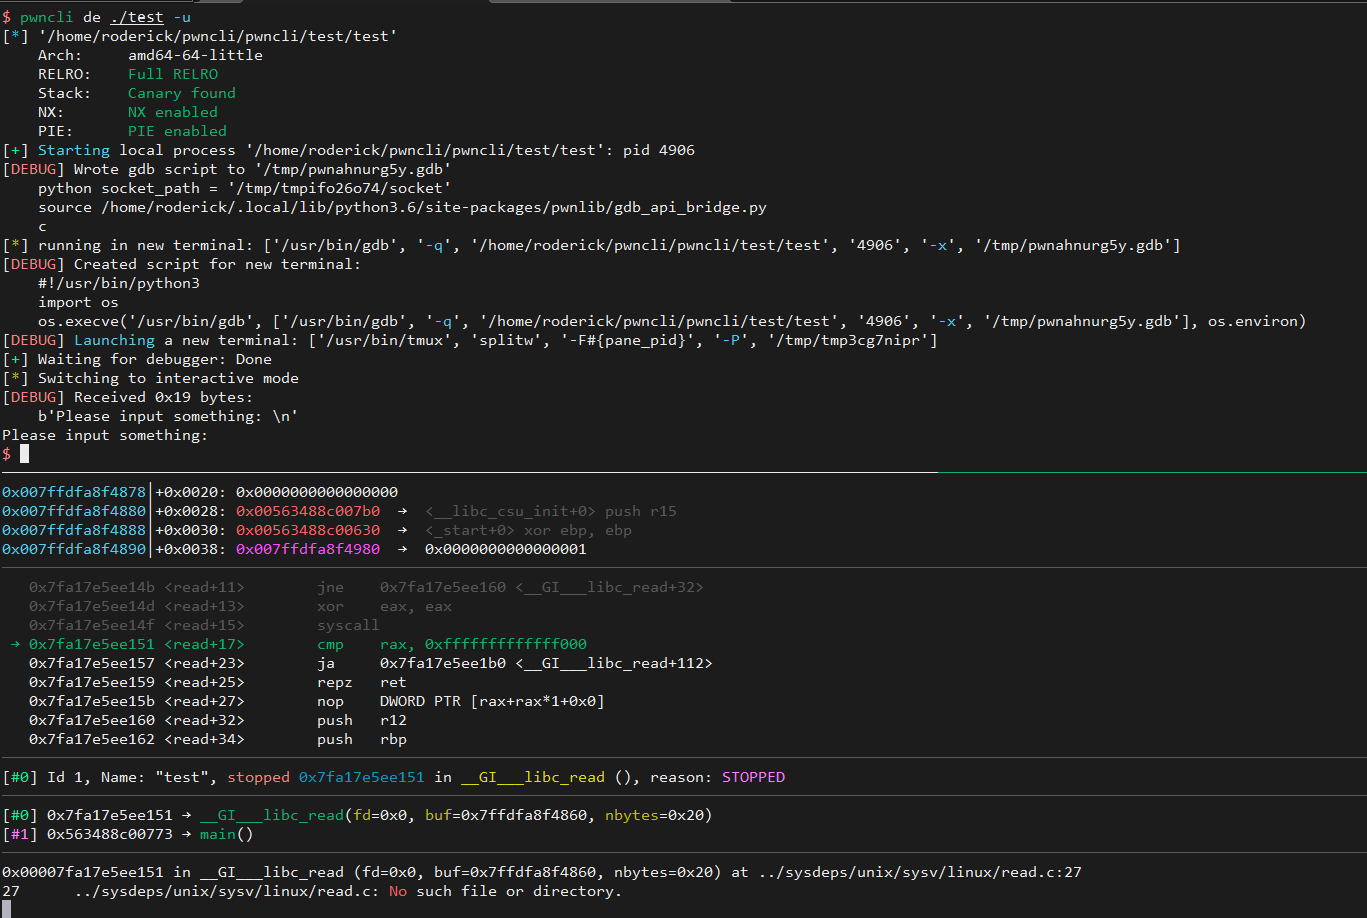Click the 'Canary found' stack status
1367x918 pixels.
pyautogui.click(x=181, y=93)
